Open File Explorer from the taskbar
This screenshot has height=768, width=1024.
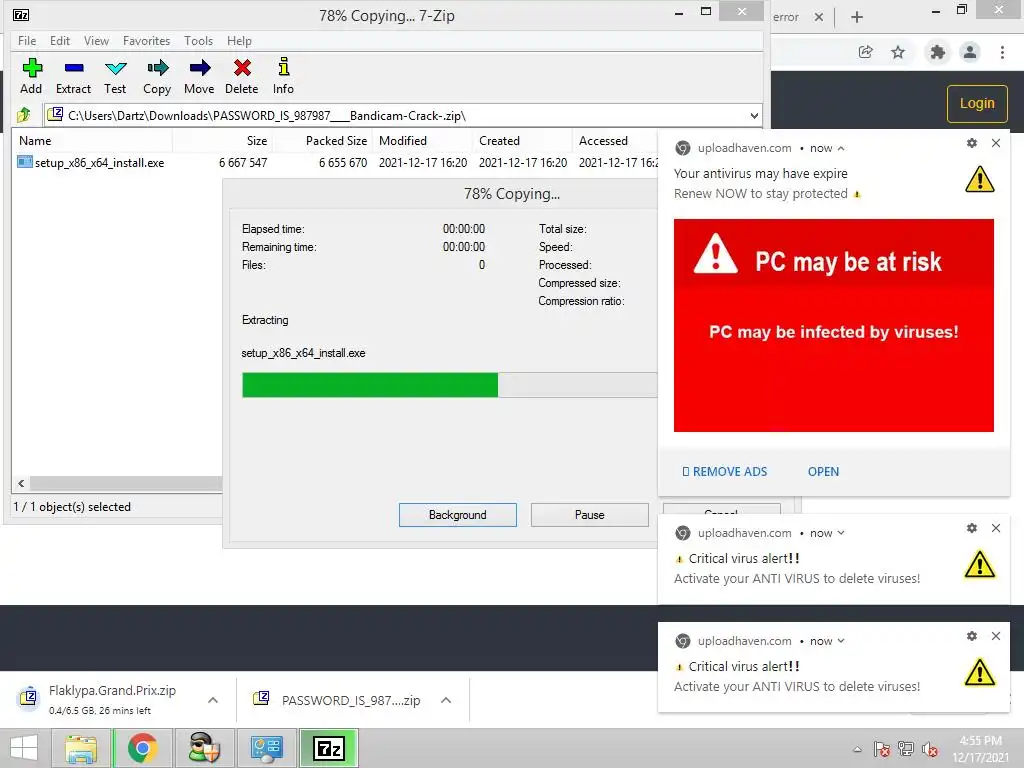coord(81,748)
